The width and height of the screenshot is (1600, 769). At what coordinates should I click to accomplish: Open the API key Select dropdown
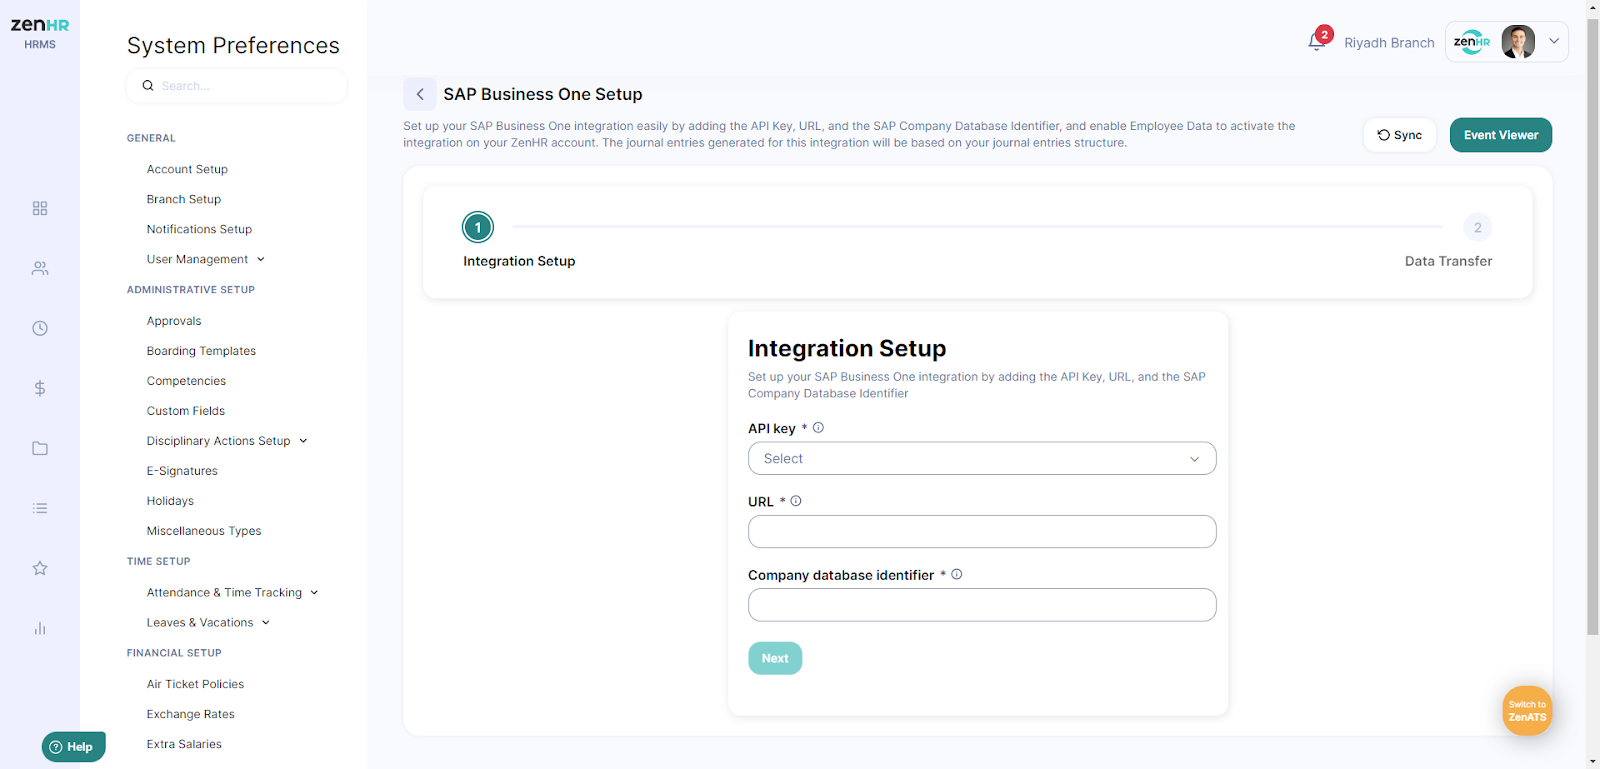coord(982,458)
